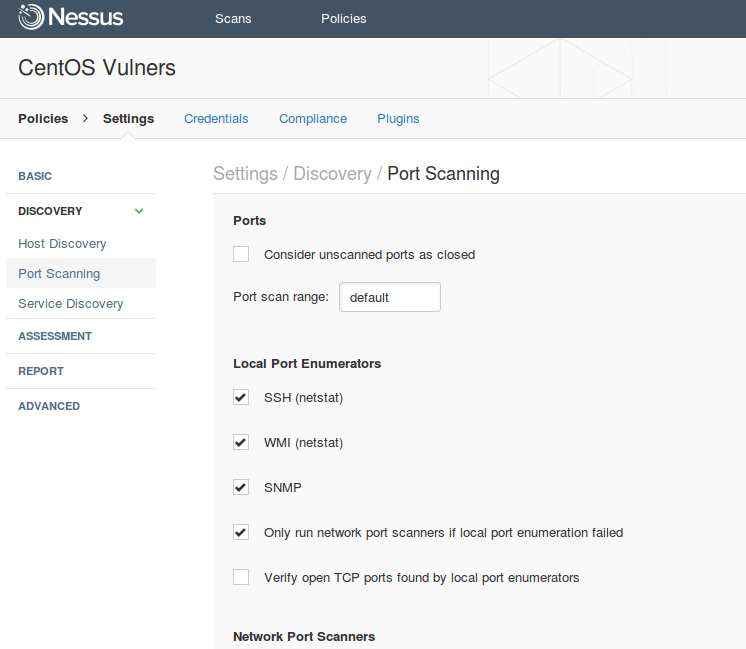Click the Port scan range field
Image resolution: width=746 pixels, height=649 pixels.
(390, 297)
